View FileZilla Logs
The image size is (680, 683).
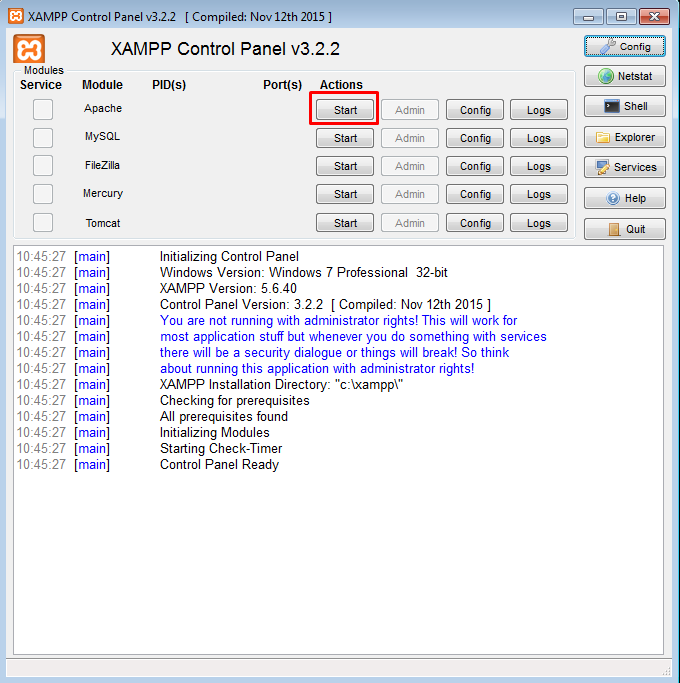coord(539,166)
